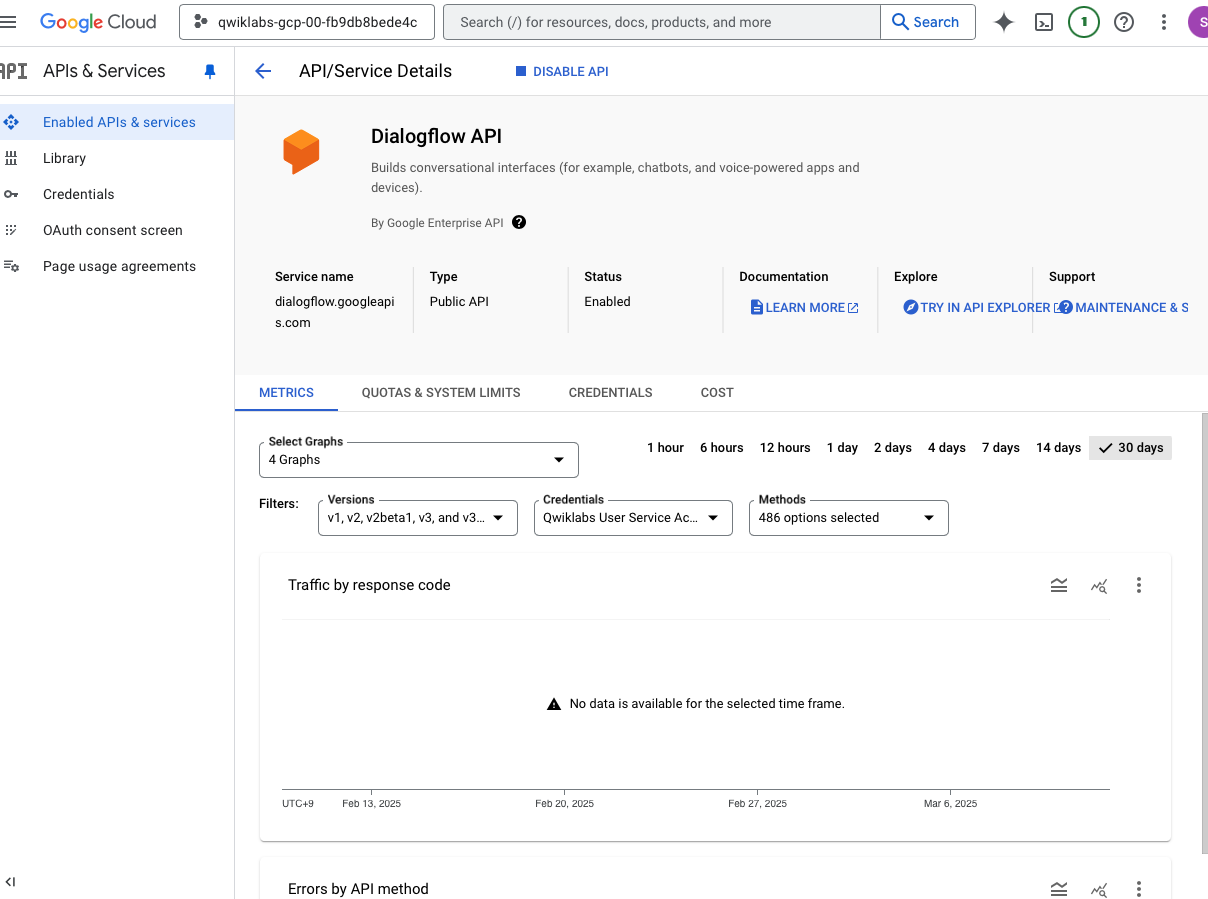This screenshot has height=899, width=1208.
Task: Open the project selector qwiklabs-gcp-00-fb9db8bede4c
Action: (307, 22)
